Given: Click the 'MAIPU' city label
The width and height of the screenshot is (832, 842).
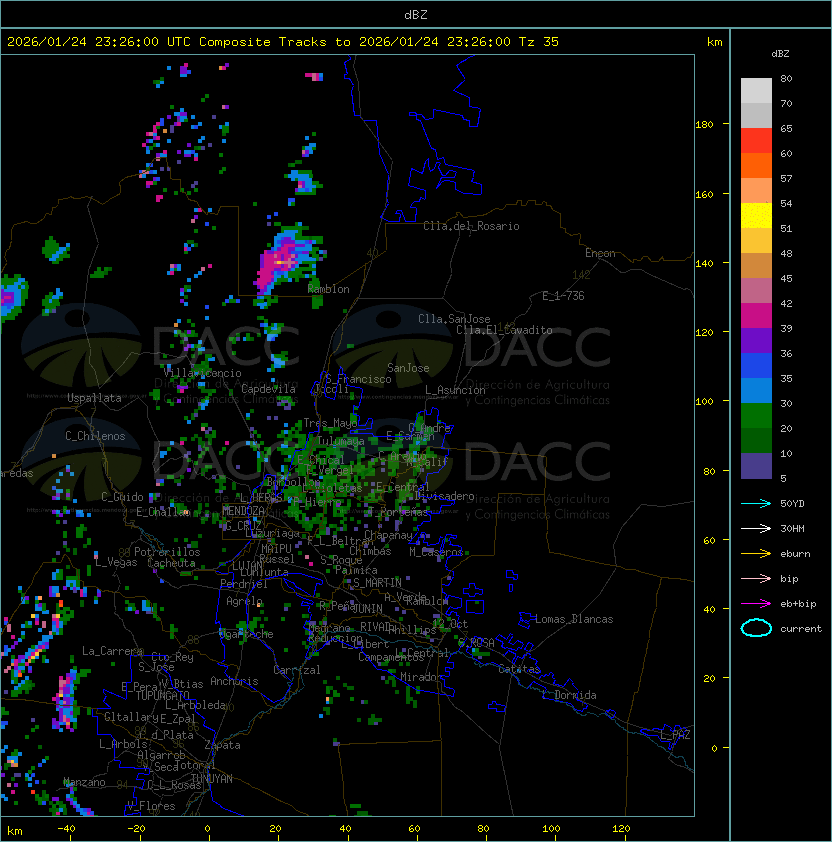Looking at the screenshot, I should pyautogui.click(x=276, y=549).
